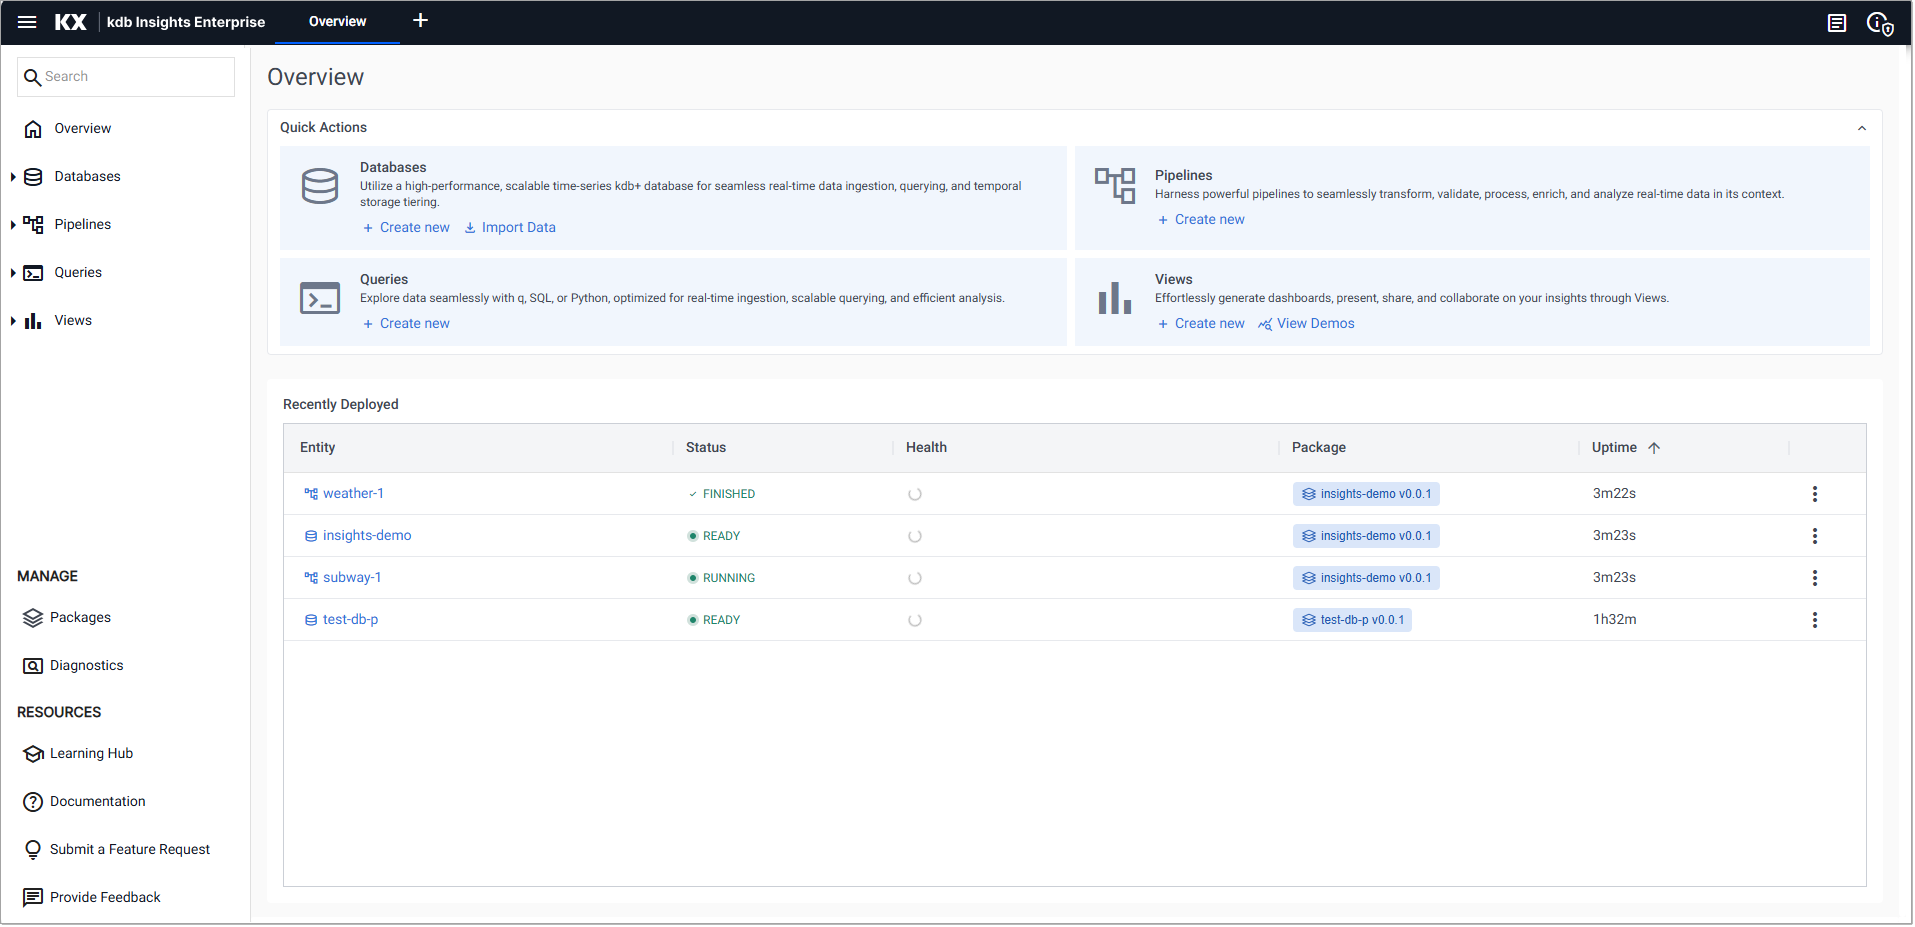Image resolution: width=1915 pixels, height=927 pixels.
Task: Click the Learning Hub graduation cap icon
Action: point(33,753)
